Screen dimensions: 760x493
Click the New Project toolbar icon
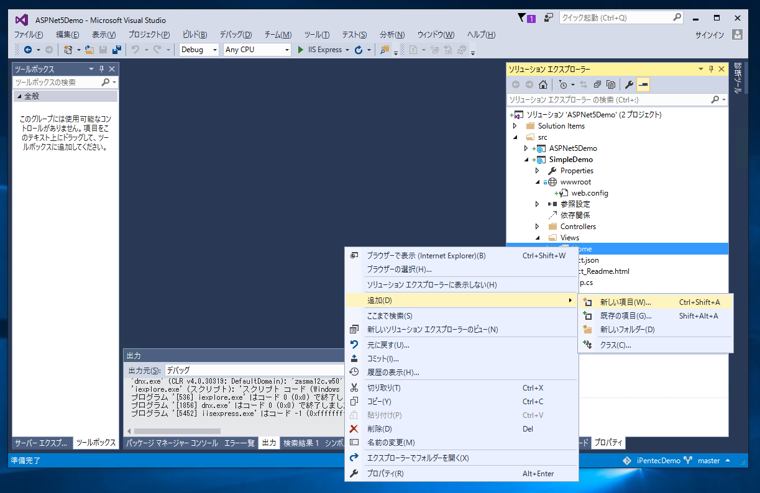coord(68,49)
